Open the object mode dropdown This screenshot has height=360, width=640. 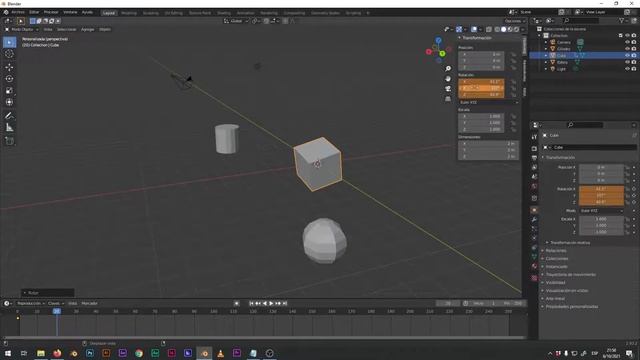22,29
